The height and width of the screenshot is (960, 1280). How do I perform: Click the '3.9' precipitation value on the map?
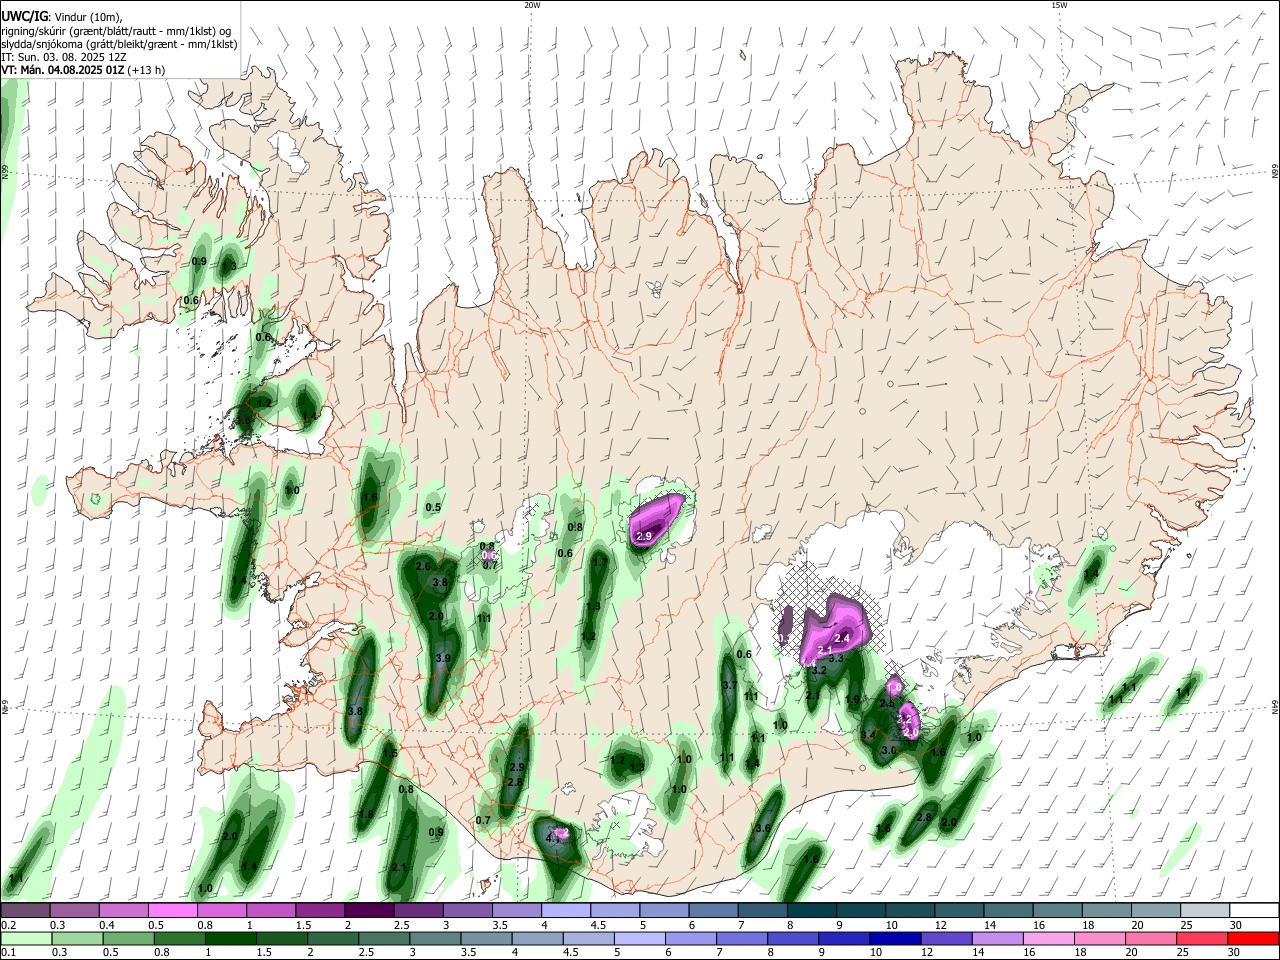444,658
